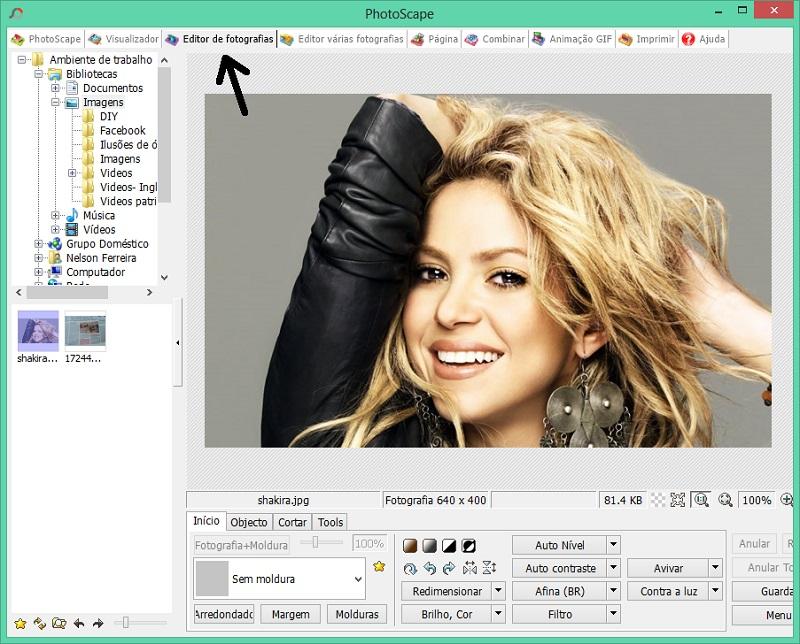Switch to the Objecto tab
The width and height of the screenshot is (800, 644).
249,522
